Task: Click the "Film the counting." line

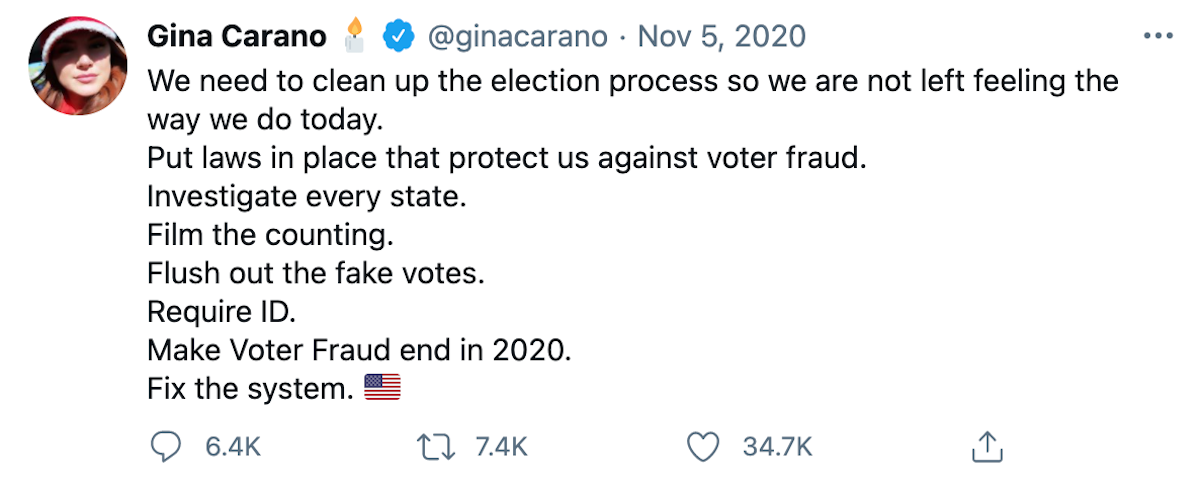Action: [270, 235]
